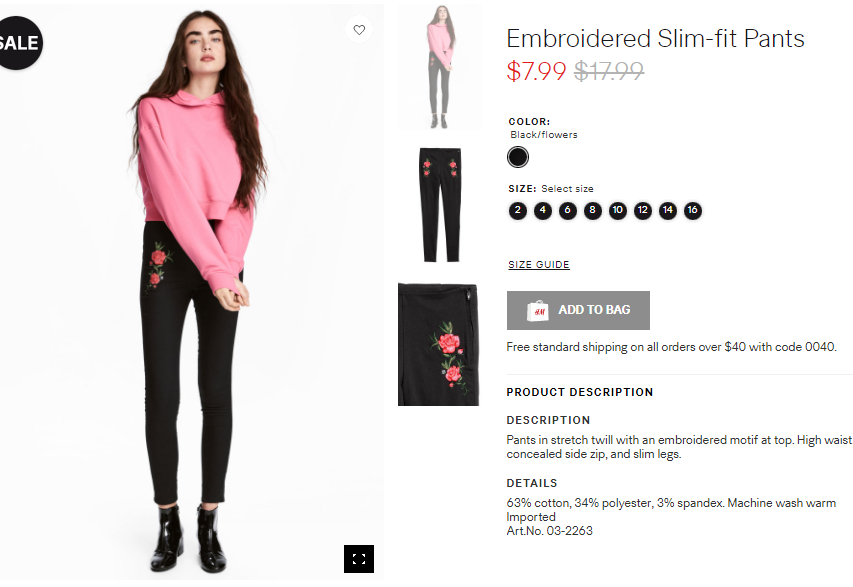Viewport: 853px width, 587px height.
Task: Click the Product Description heading
Action: click(579, 392)
